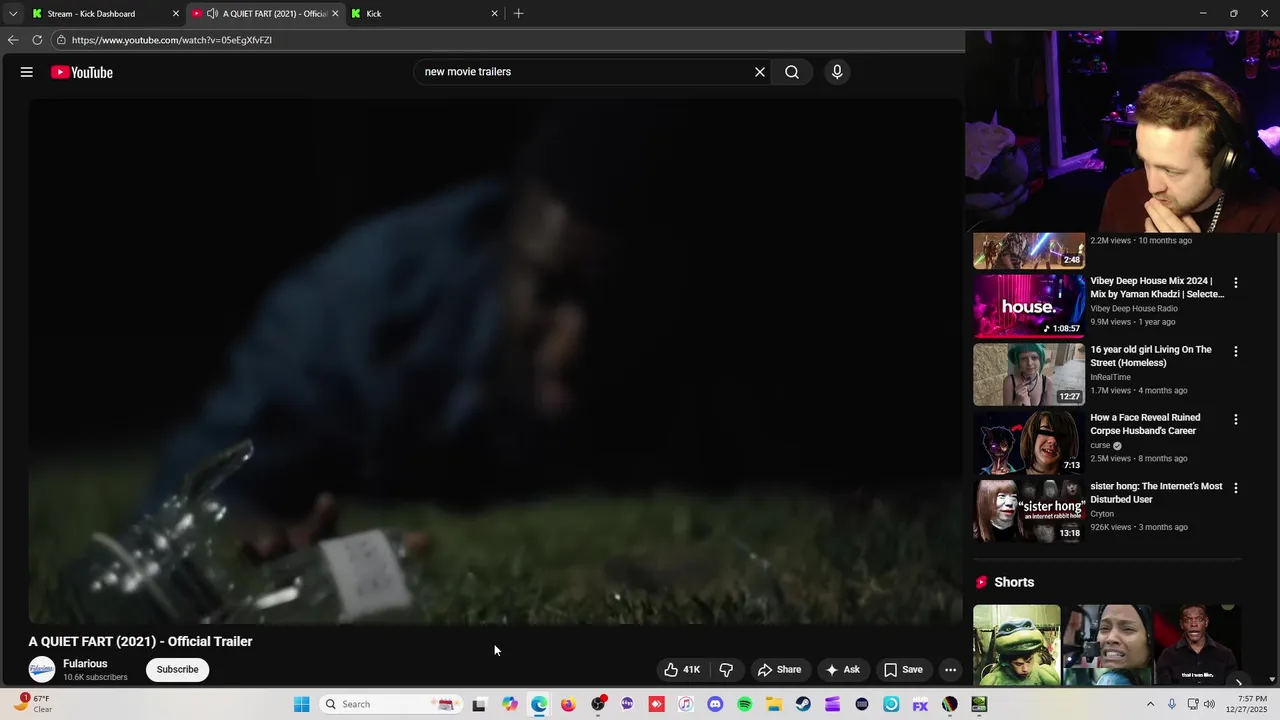
Task: Click 'How a Face Reveal Ruined Corpse Husband's Career' title
Action: coord(1145,424)
